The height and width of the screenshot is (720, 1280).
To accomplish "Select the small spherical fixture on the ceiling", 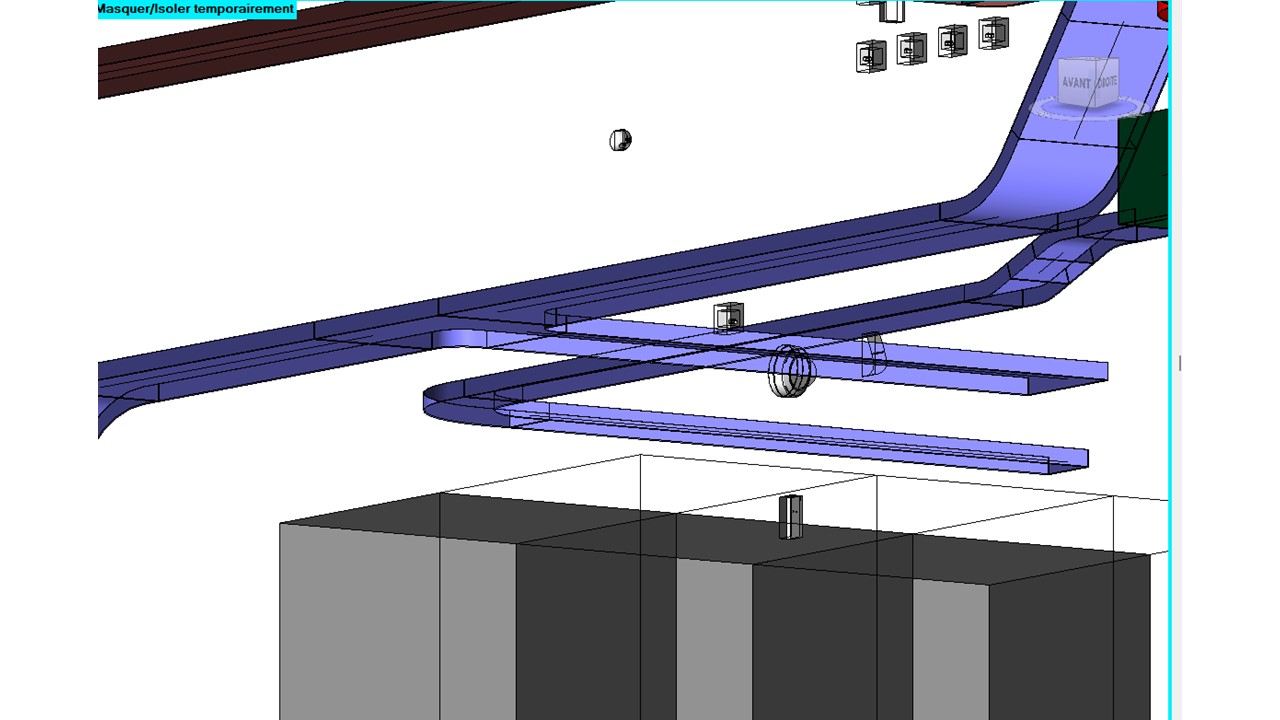I will 620,141.
